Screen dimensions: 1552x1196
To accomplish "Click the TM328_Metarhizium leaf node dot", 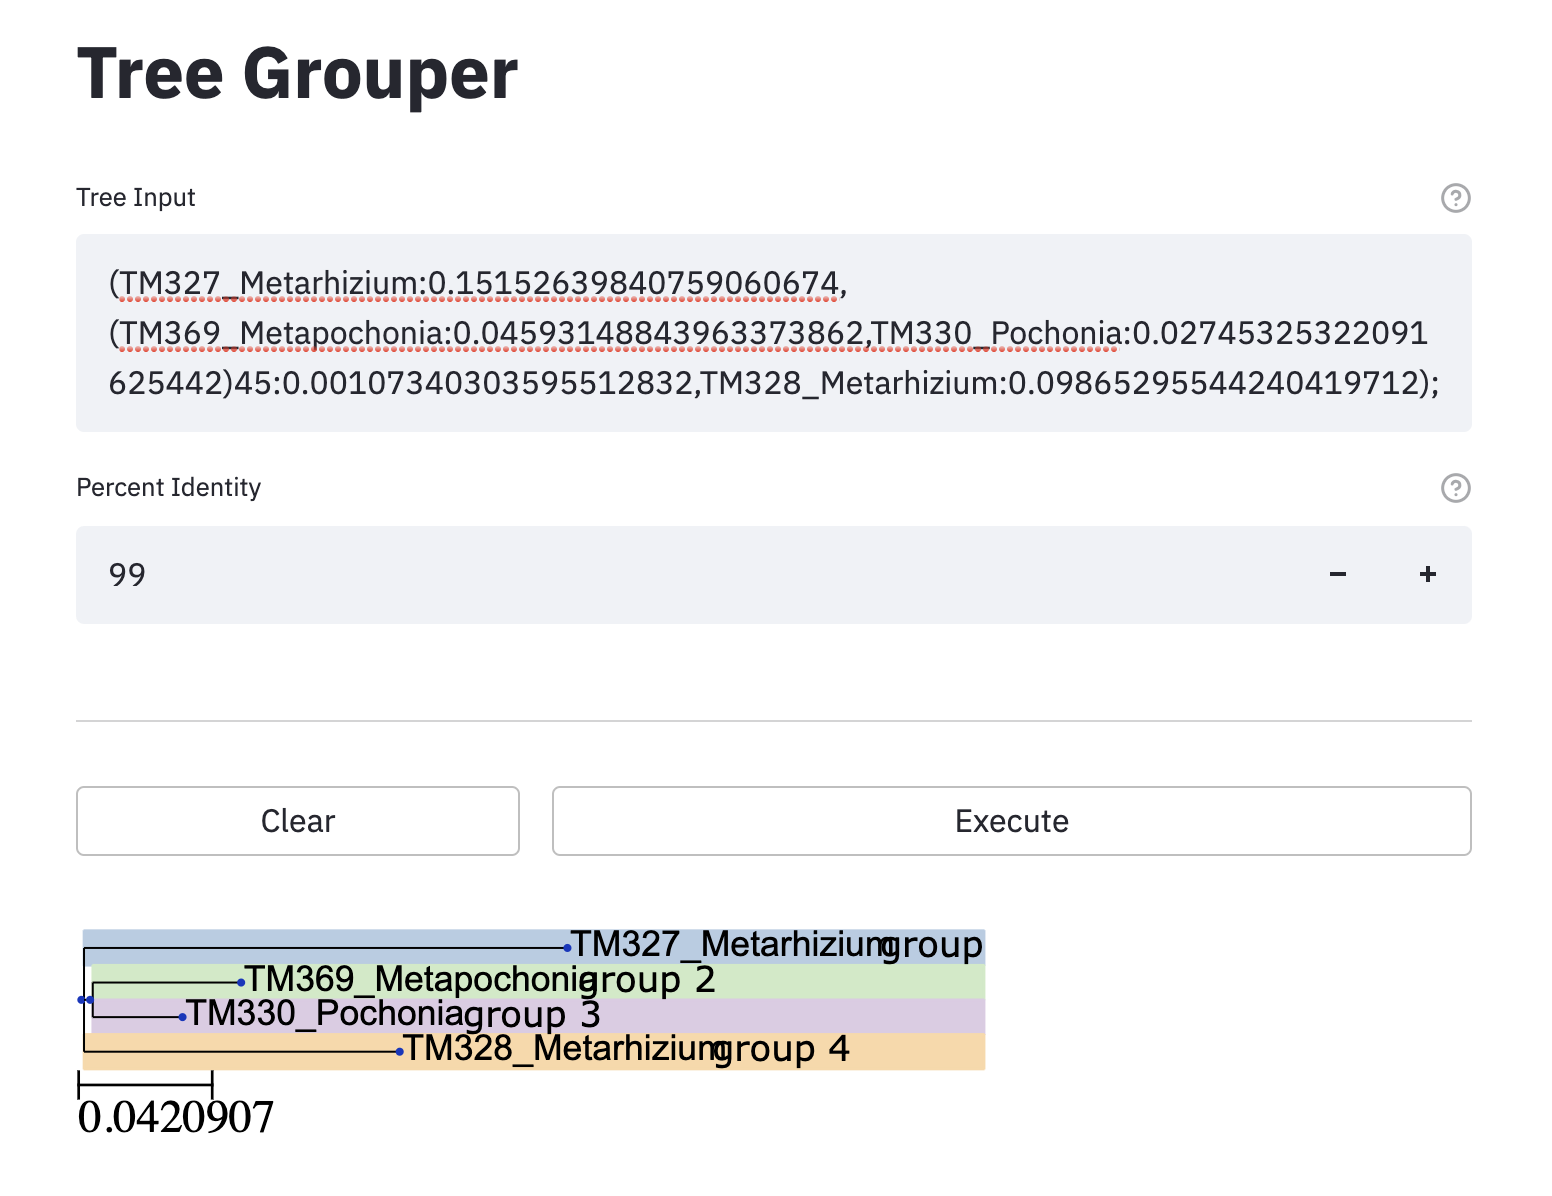I will click(399, 1051).
